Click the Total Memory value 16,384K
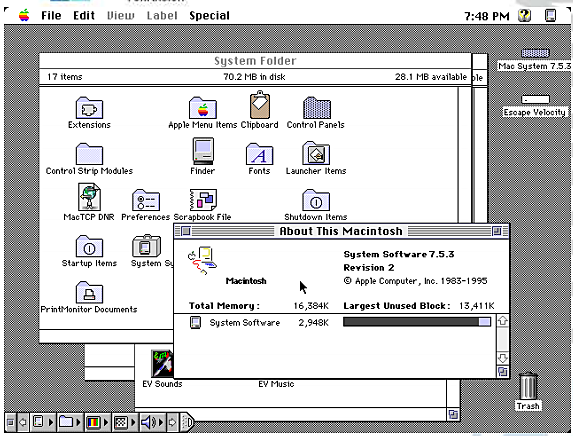Screen dimensions: 573x436 (311, 306)
